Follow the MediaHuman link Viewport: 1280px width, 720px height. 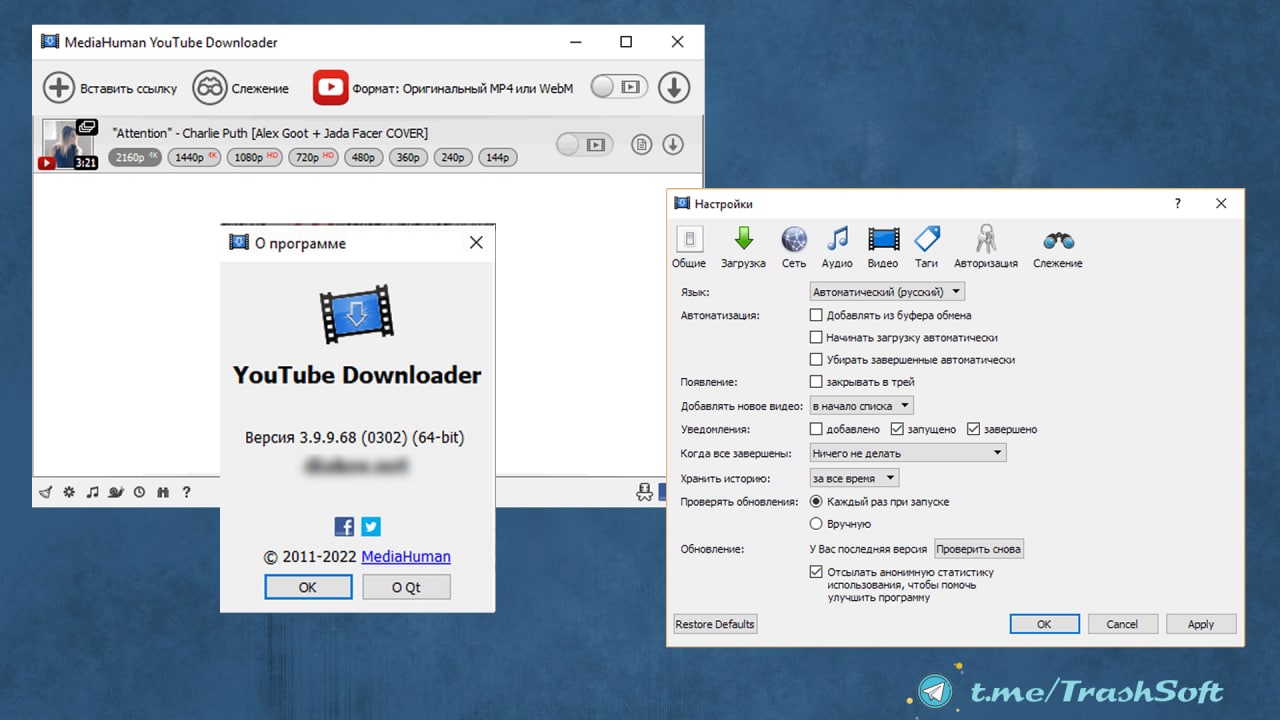click(406, 557)
